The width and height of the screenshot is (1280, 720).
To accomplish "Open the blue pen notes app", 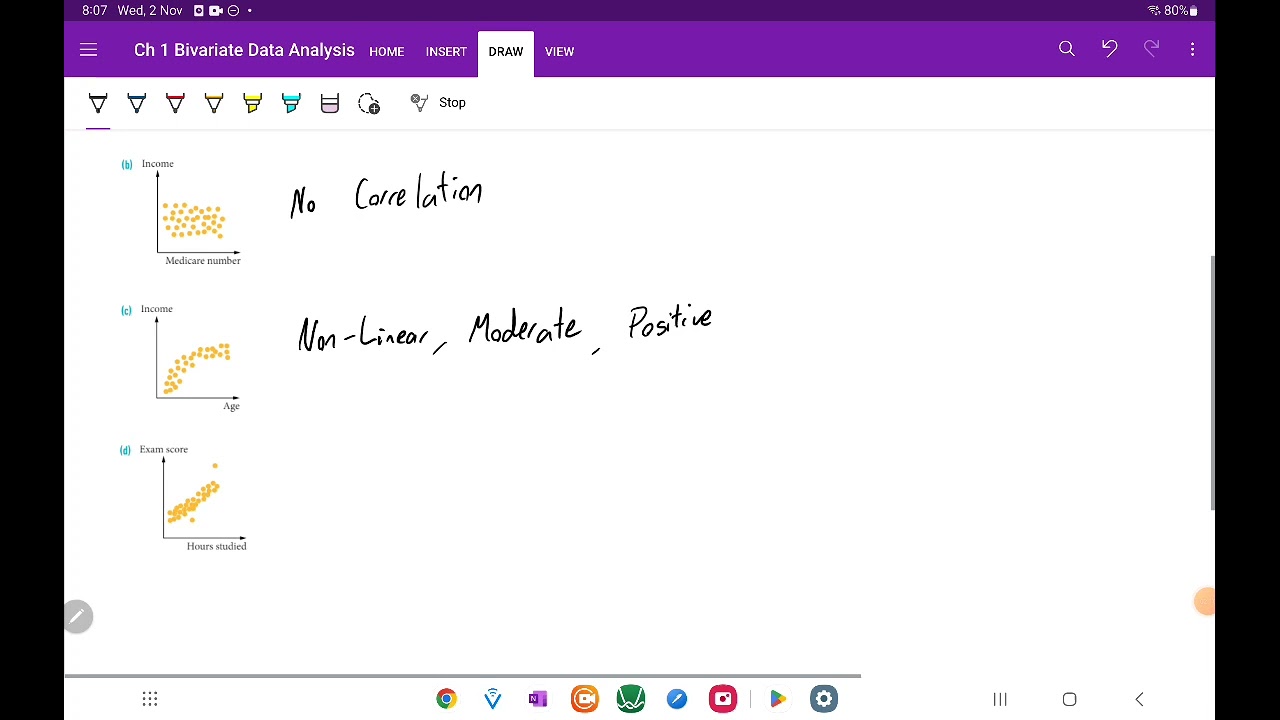I will [677, 699].
